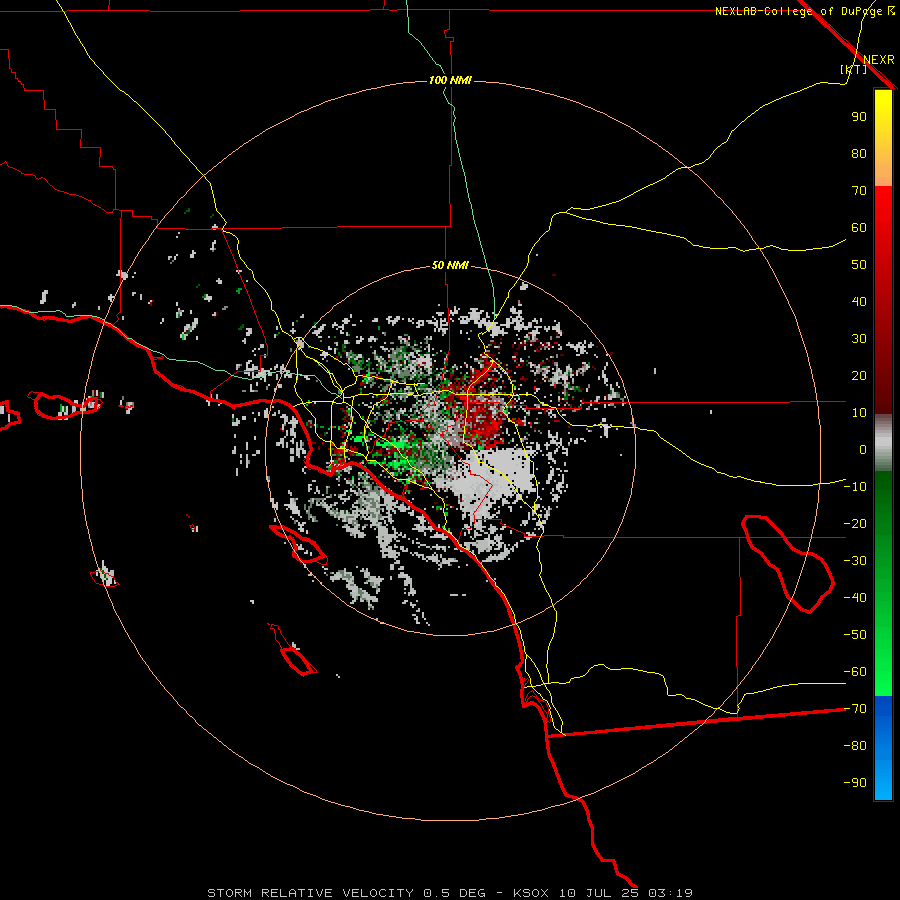900x900 pixels.
Task: Click the 70 value on the velocity scale
Action: point(859,191)
